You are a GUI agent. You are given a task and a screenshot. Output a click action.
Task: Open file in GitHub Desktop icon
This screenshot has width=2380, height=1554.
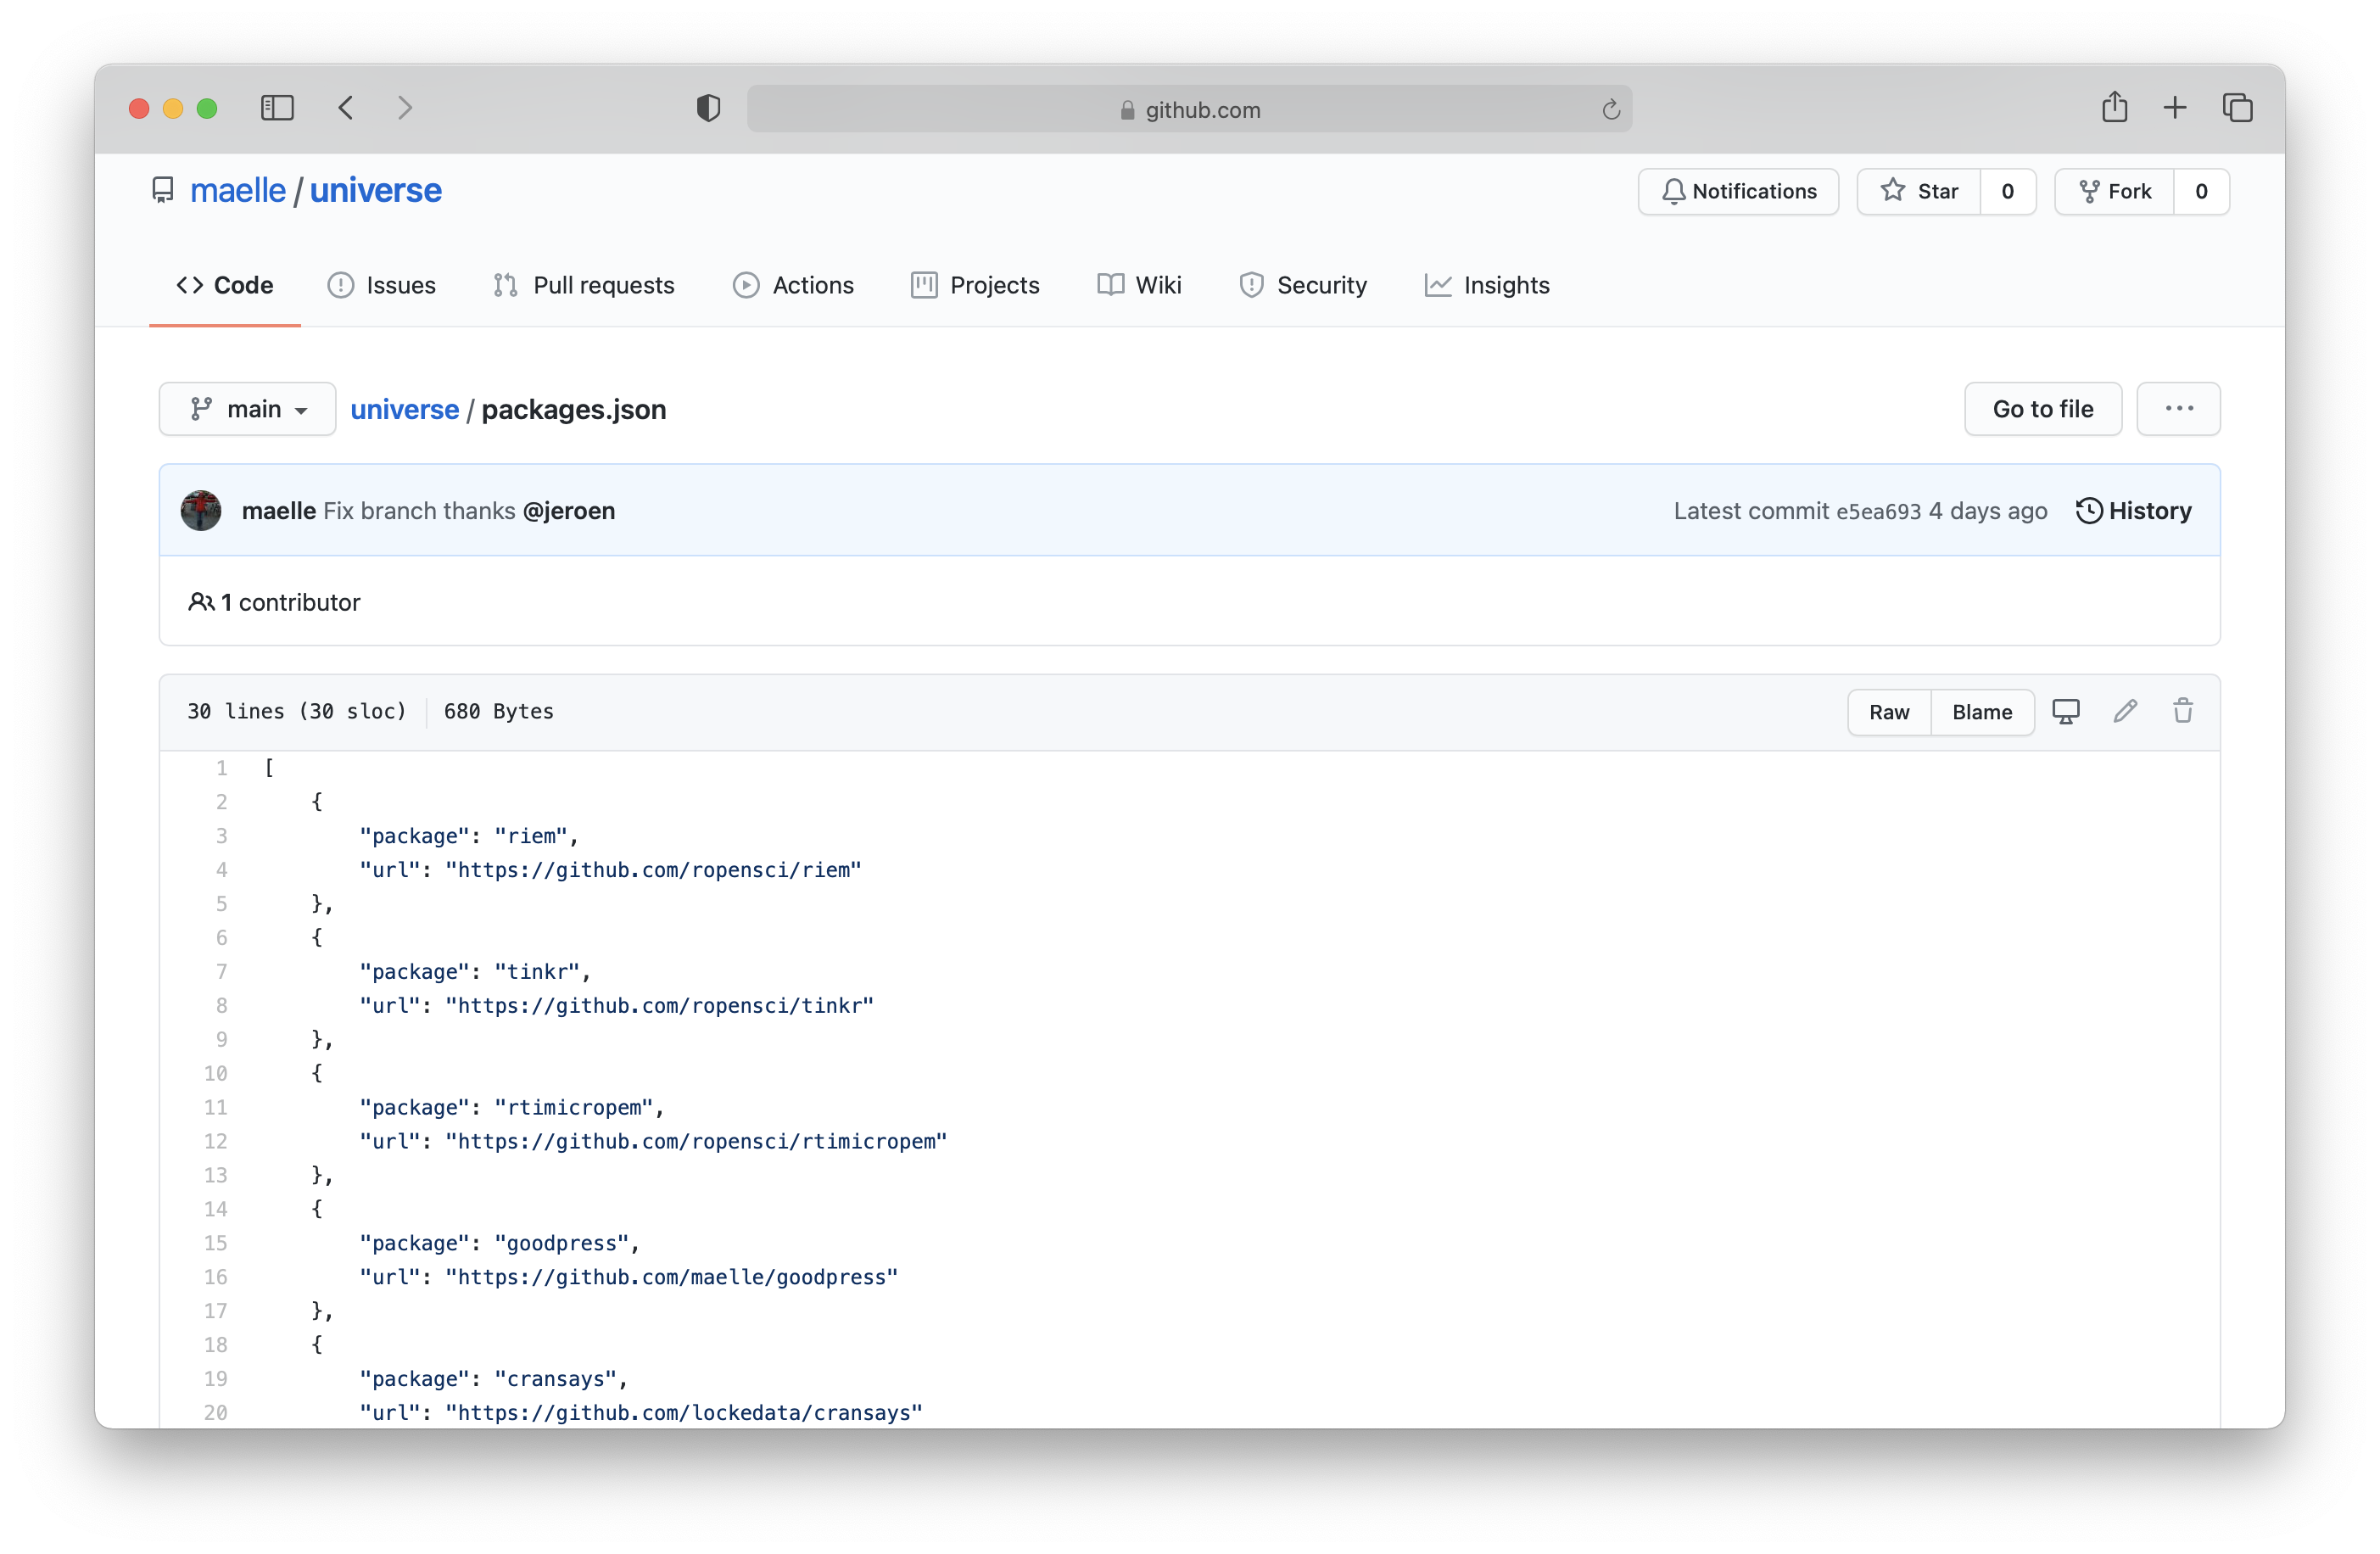pyautogui.click(x=2066, y=711)
